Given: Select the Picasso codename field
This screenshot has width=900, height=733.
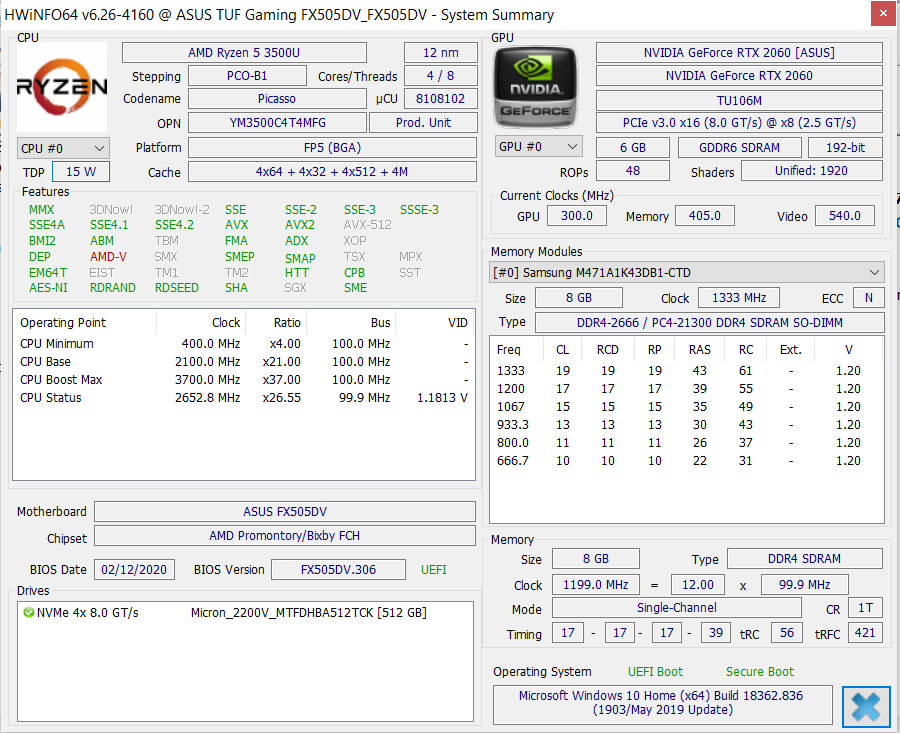Looking at the screenshot, I should (x=277, y=99).
